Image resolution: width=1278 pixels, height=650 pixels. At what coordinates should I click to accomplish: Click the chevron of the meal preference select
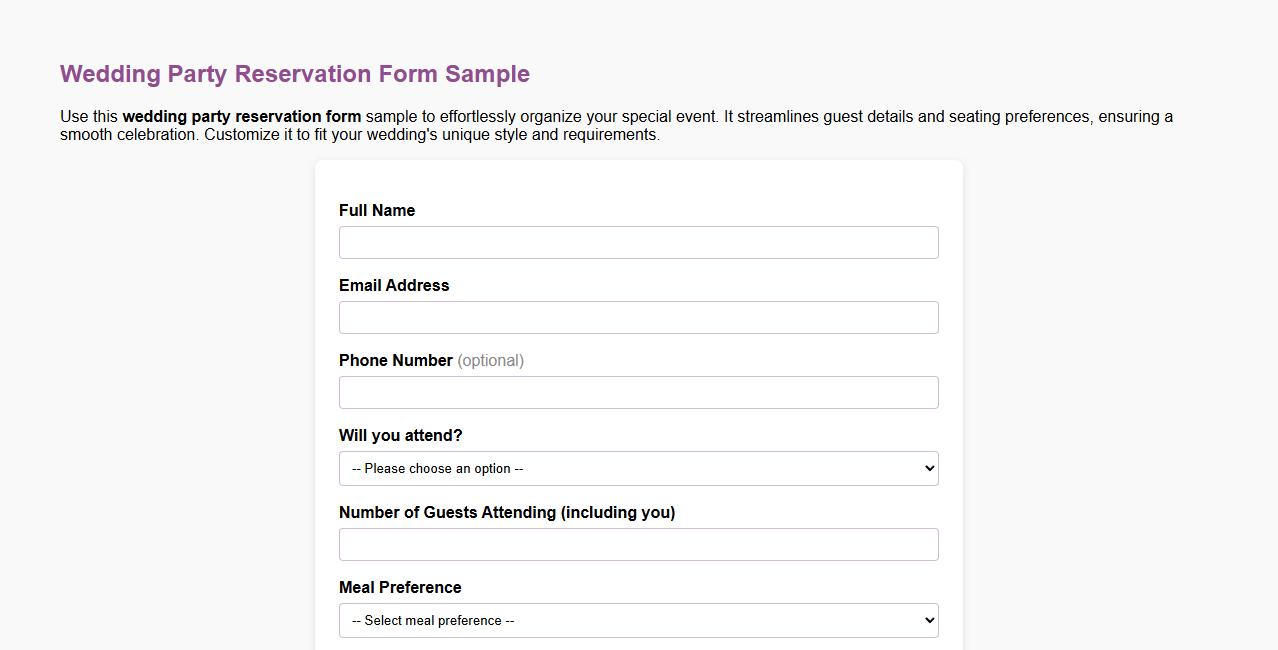pos(929,621)
